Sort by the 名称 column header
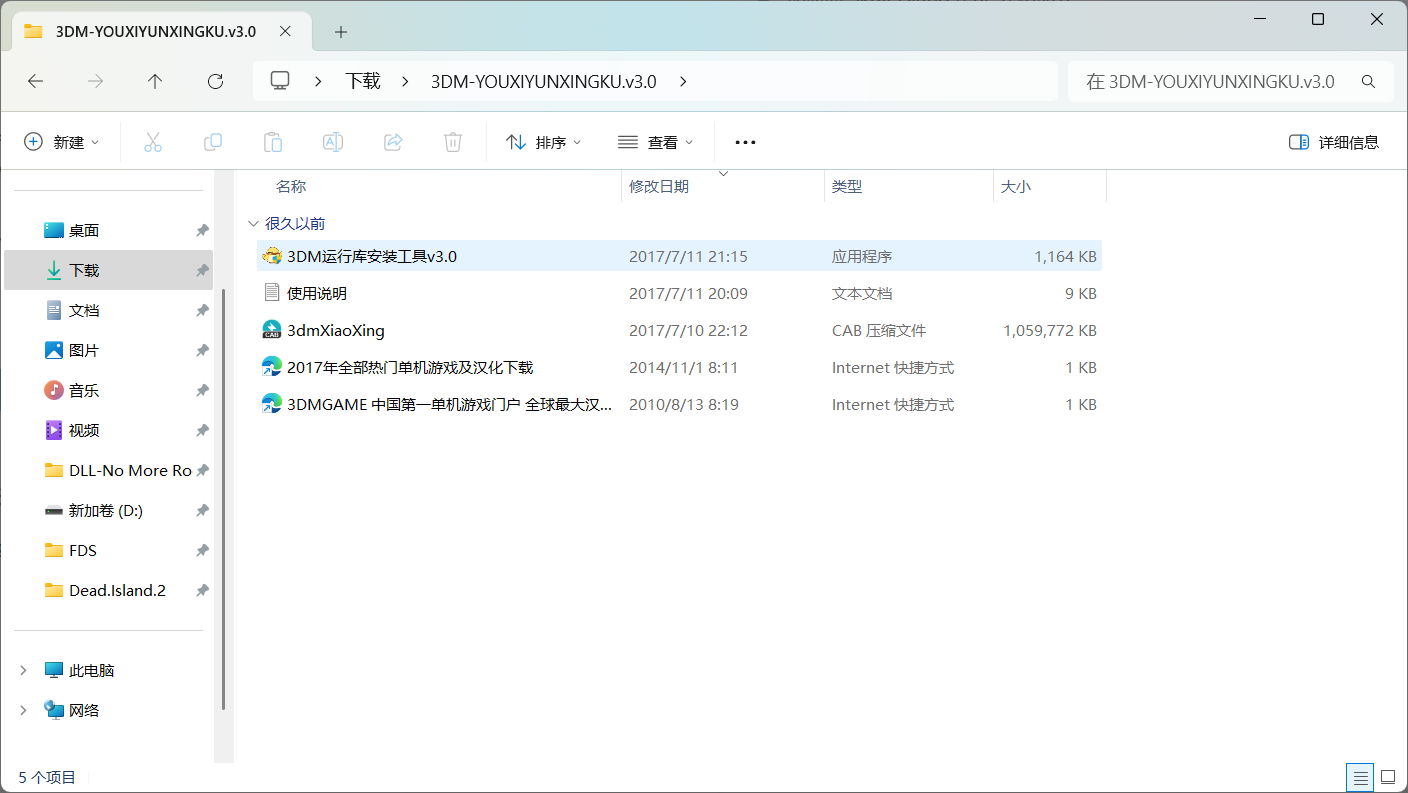The width and height of the screenshot is (1408, 793). point(291,186)
